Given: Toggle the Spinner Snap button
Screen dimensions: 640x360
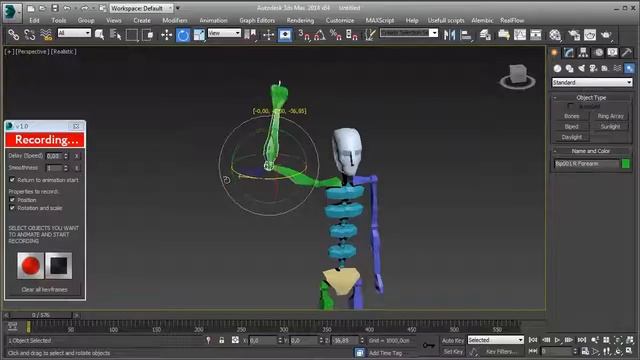Looking at the screenshot, I should click(351, 35).
